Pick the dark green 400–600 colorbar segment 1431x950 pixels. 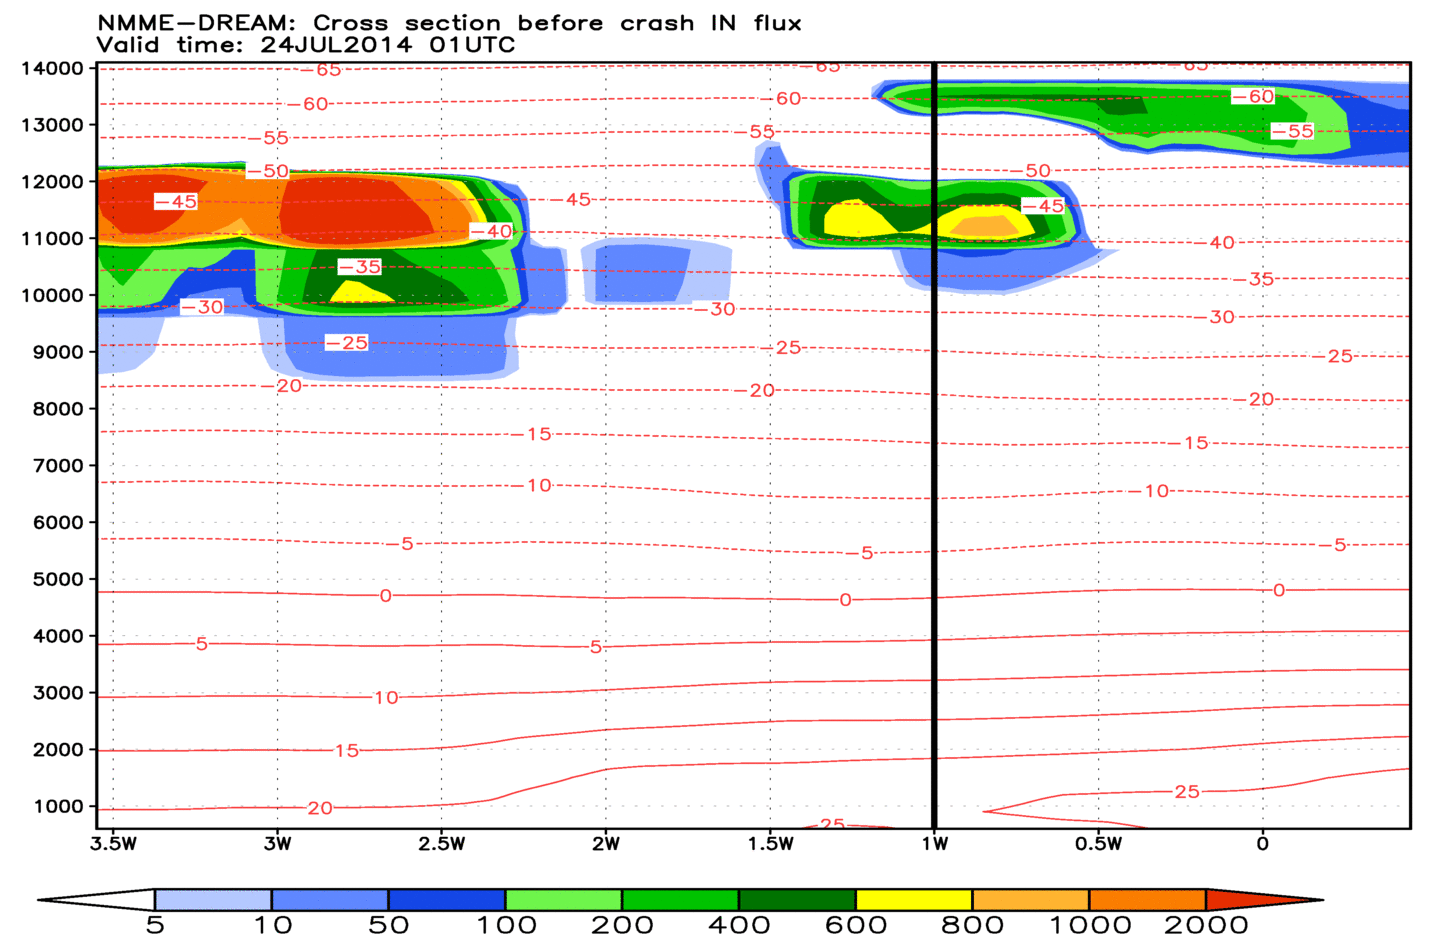pyautogui.click(x=797, y=900)
